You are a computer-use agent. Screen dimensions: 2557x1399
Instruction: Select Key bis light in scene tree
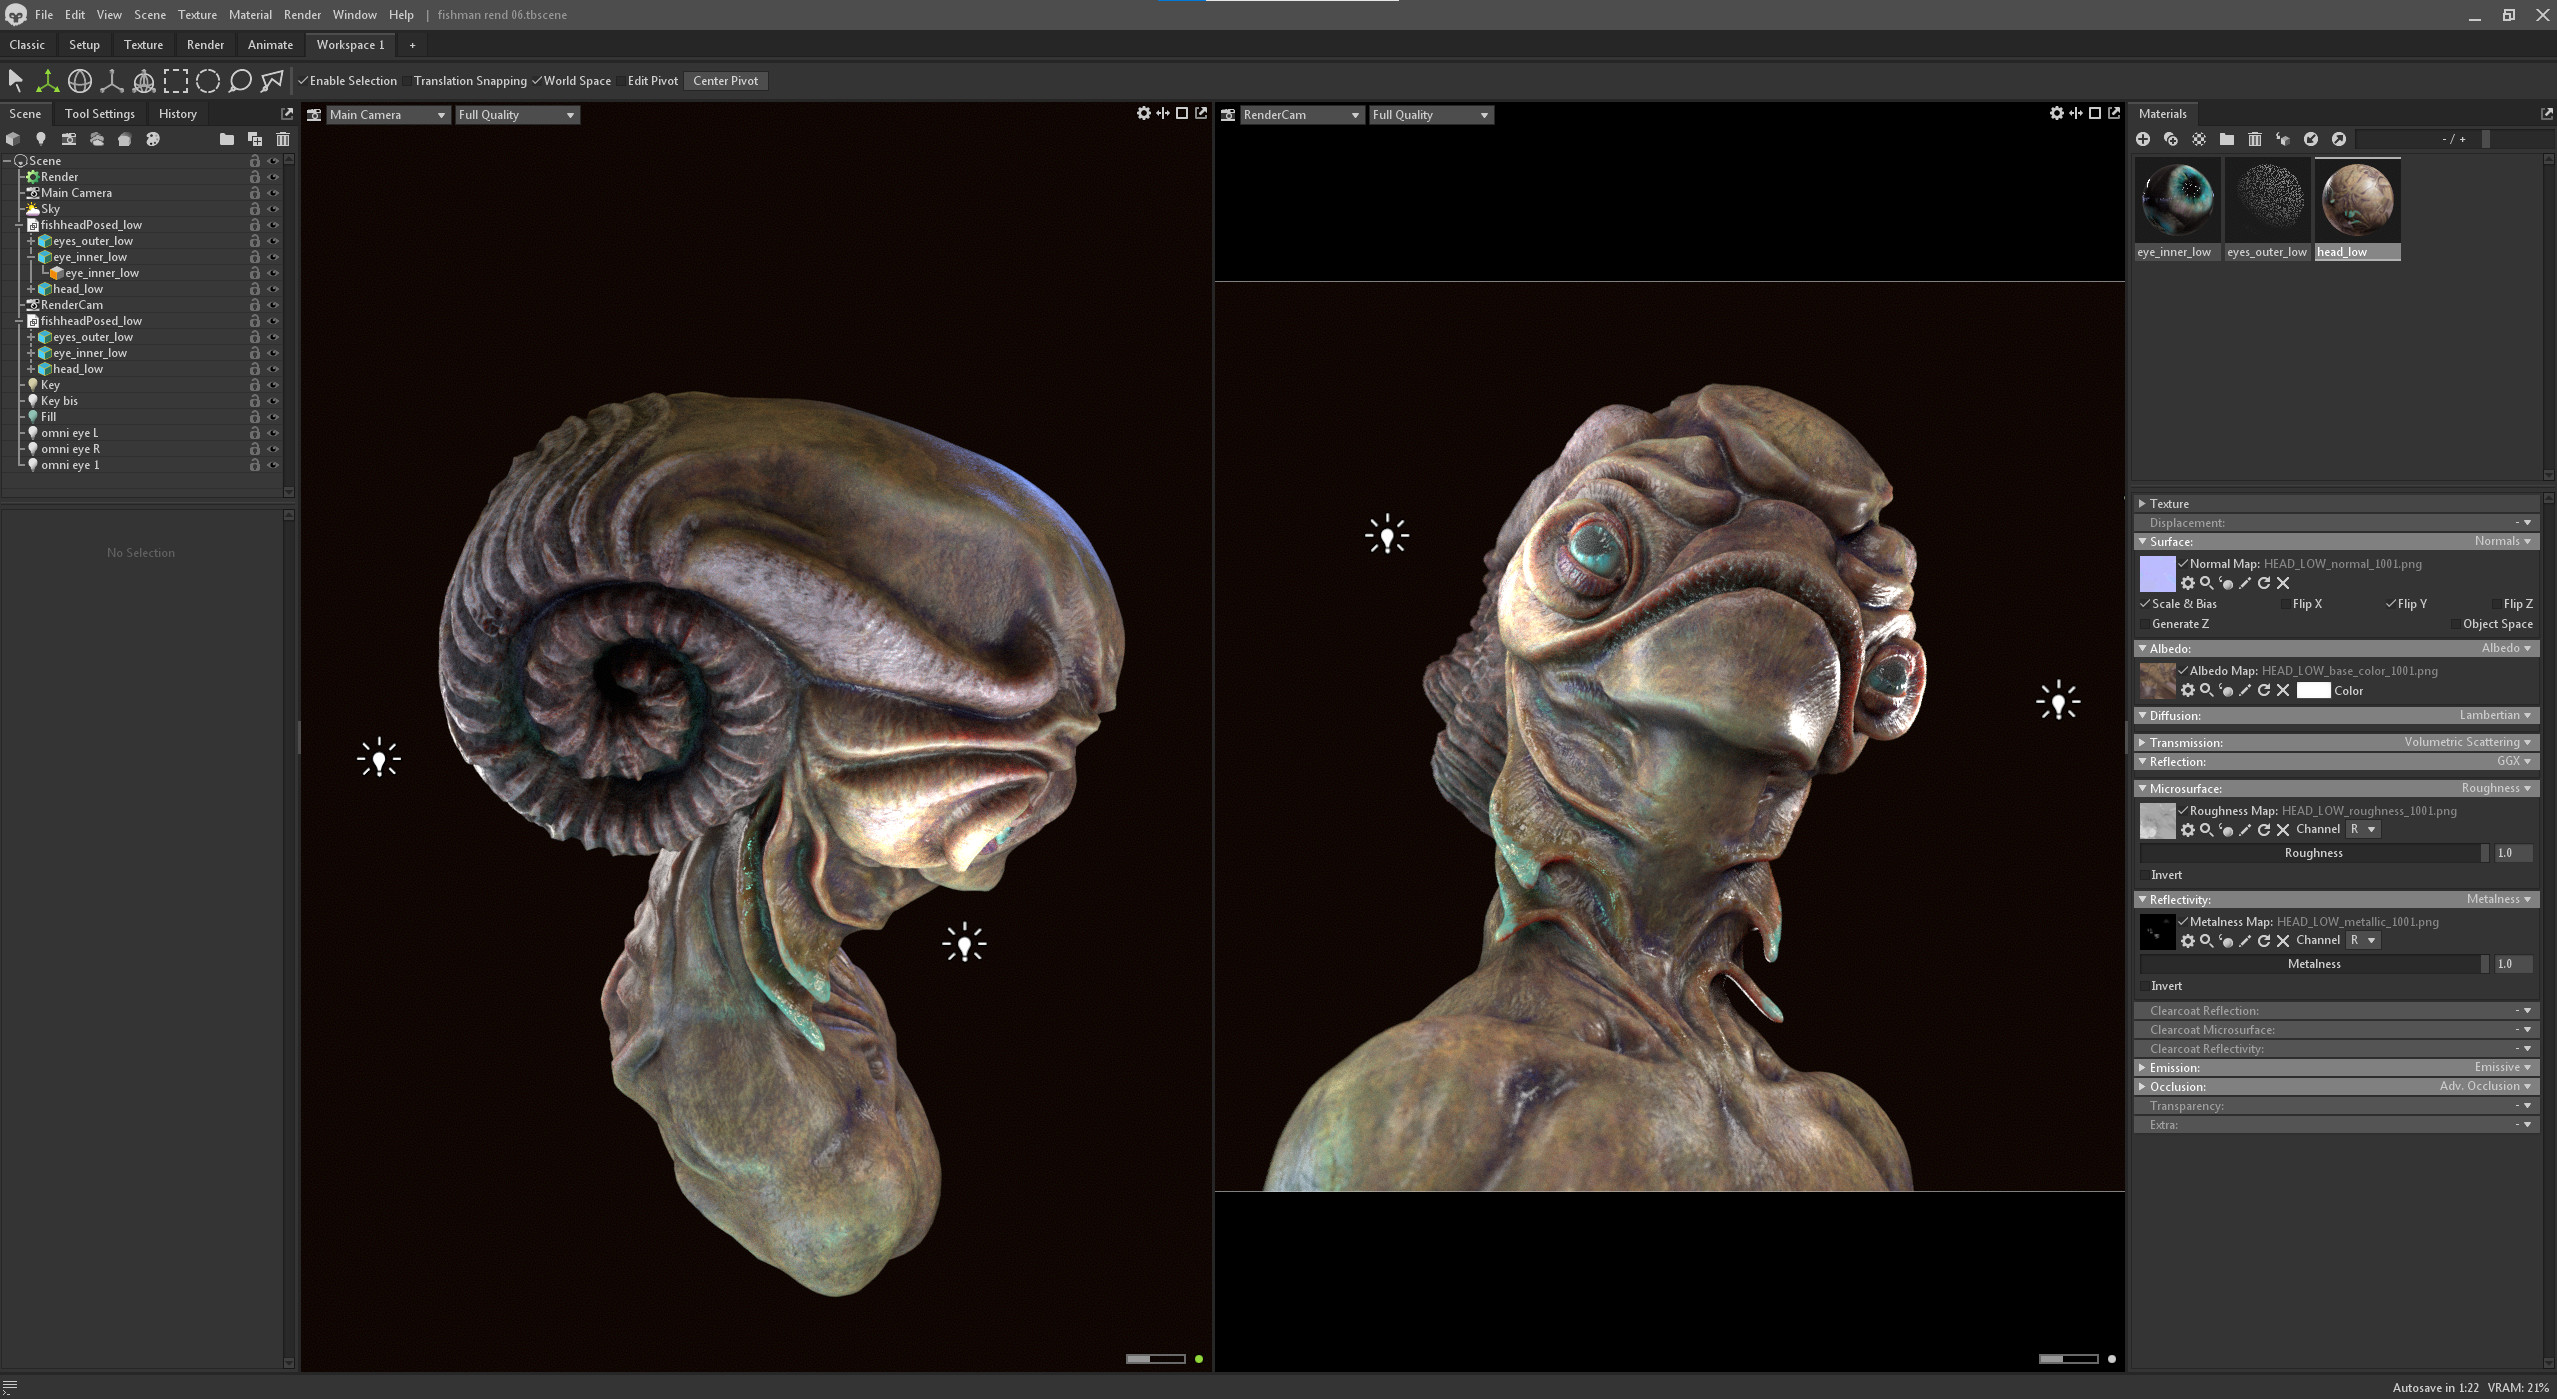59,401
